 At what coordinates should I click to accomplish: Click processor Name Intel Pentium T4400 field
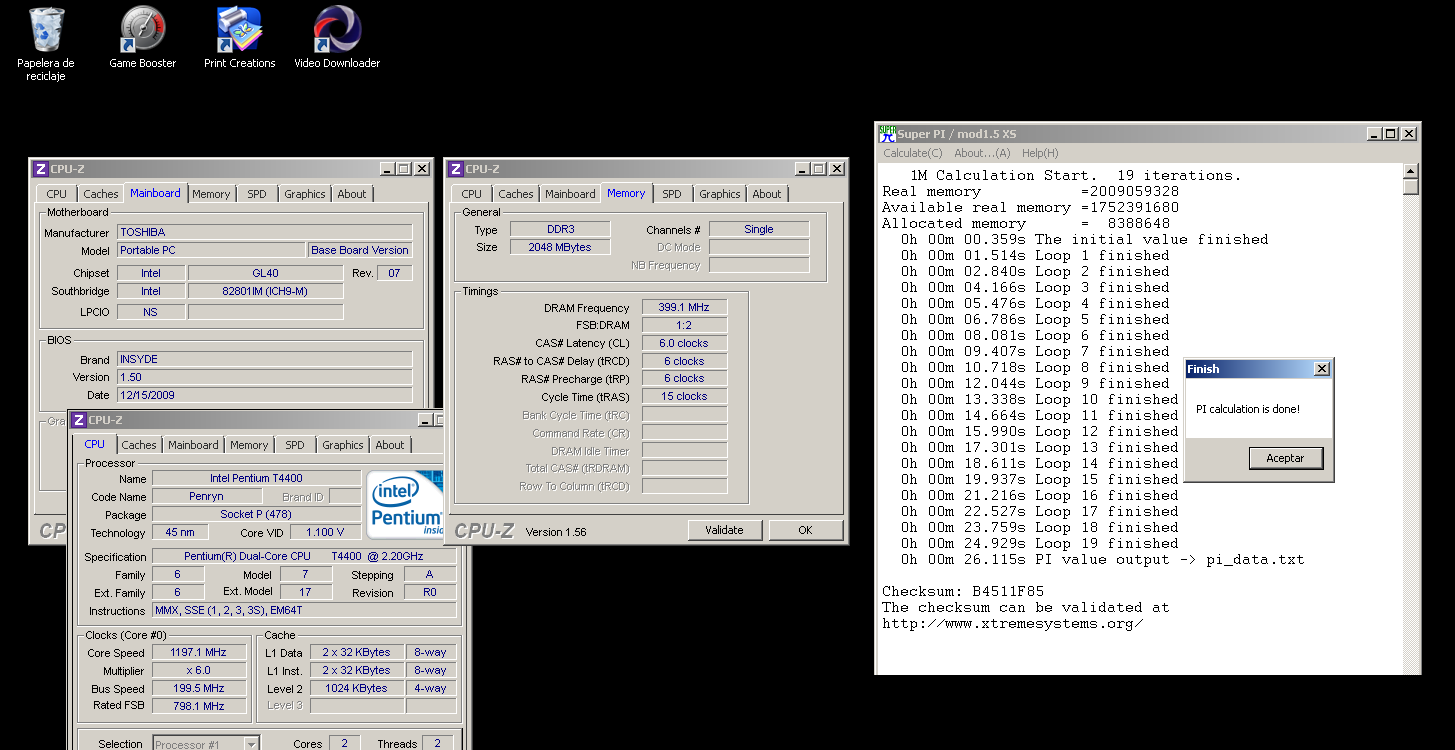[x=256, y=478]
